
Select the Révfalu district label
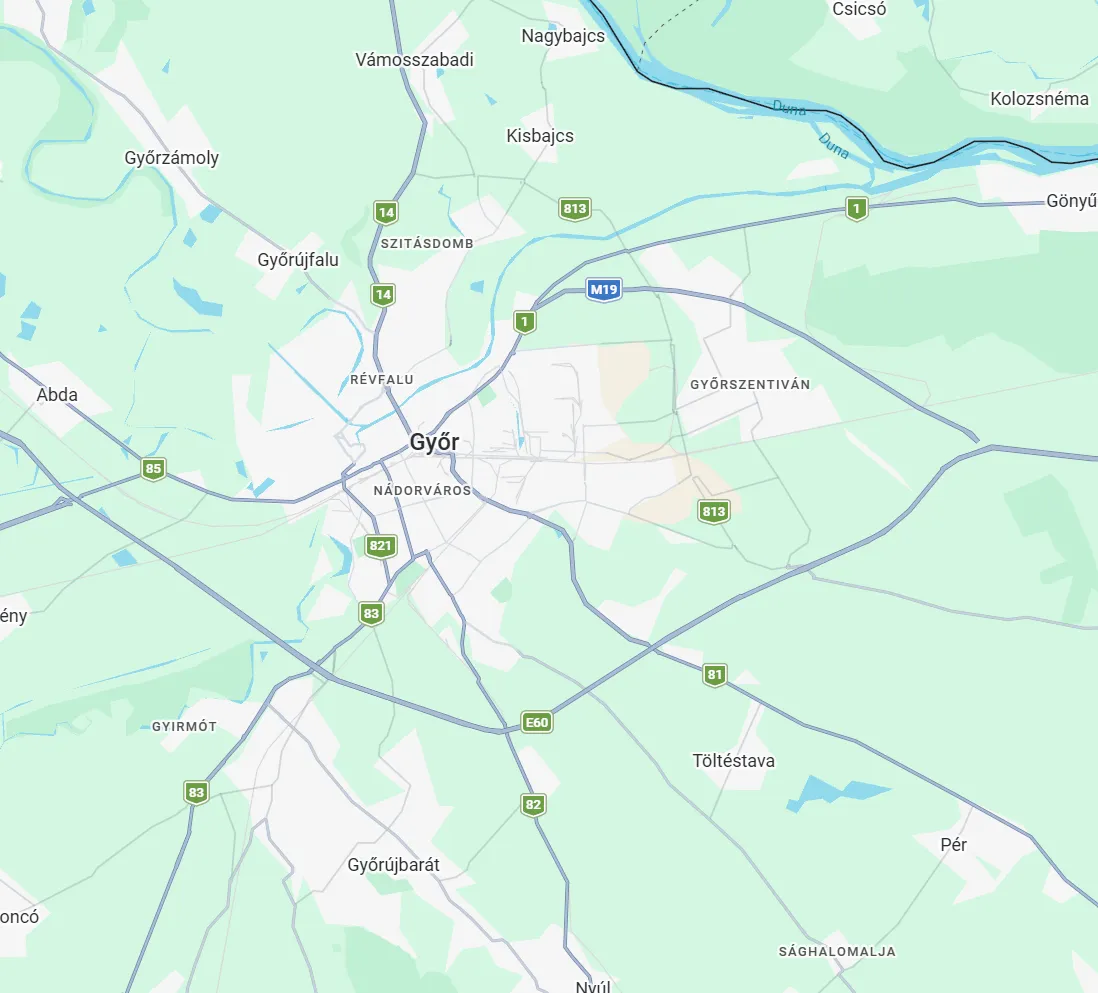tap(382, 380)
